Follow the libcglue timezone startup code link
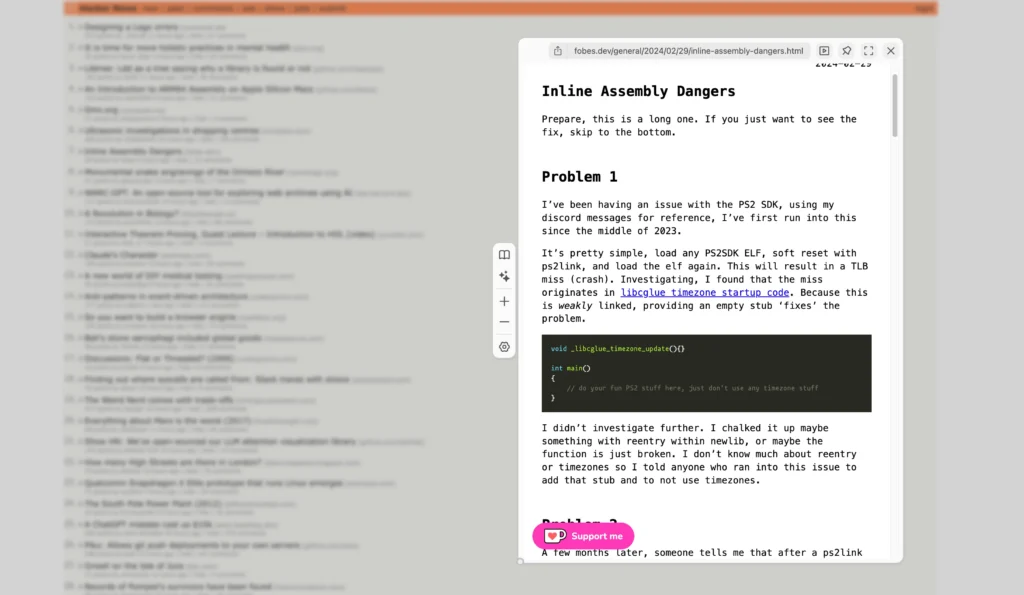 [x=705, y=292]
